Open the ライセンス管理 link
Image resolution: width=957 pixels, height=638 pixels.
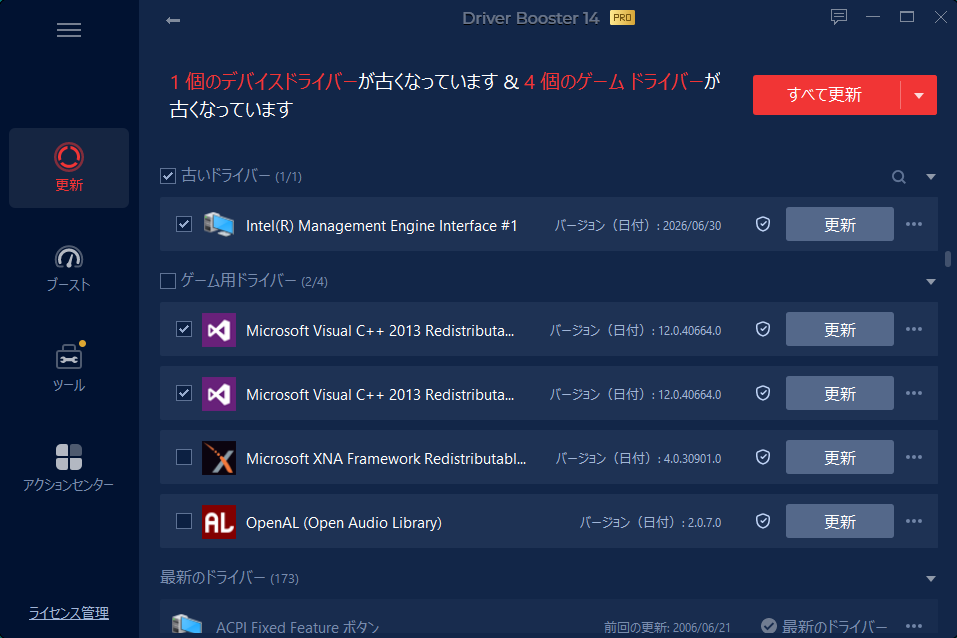click(69, 613)
